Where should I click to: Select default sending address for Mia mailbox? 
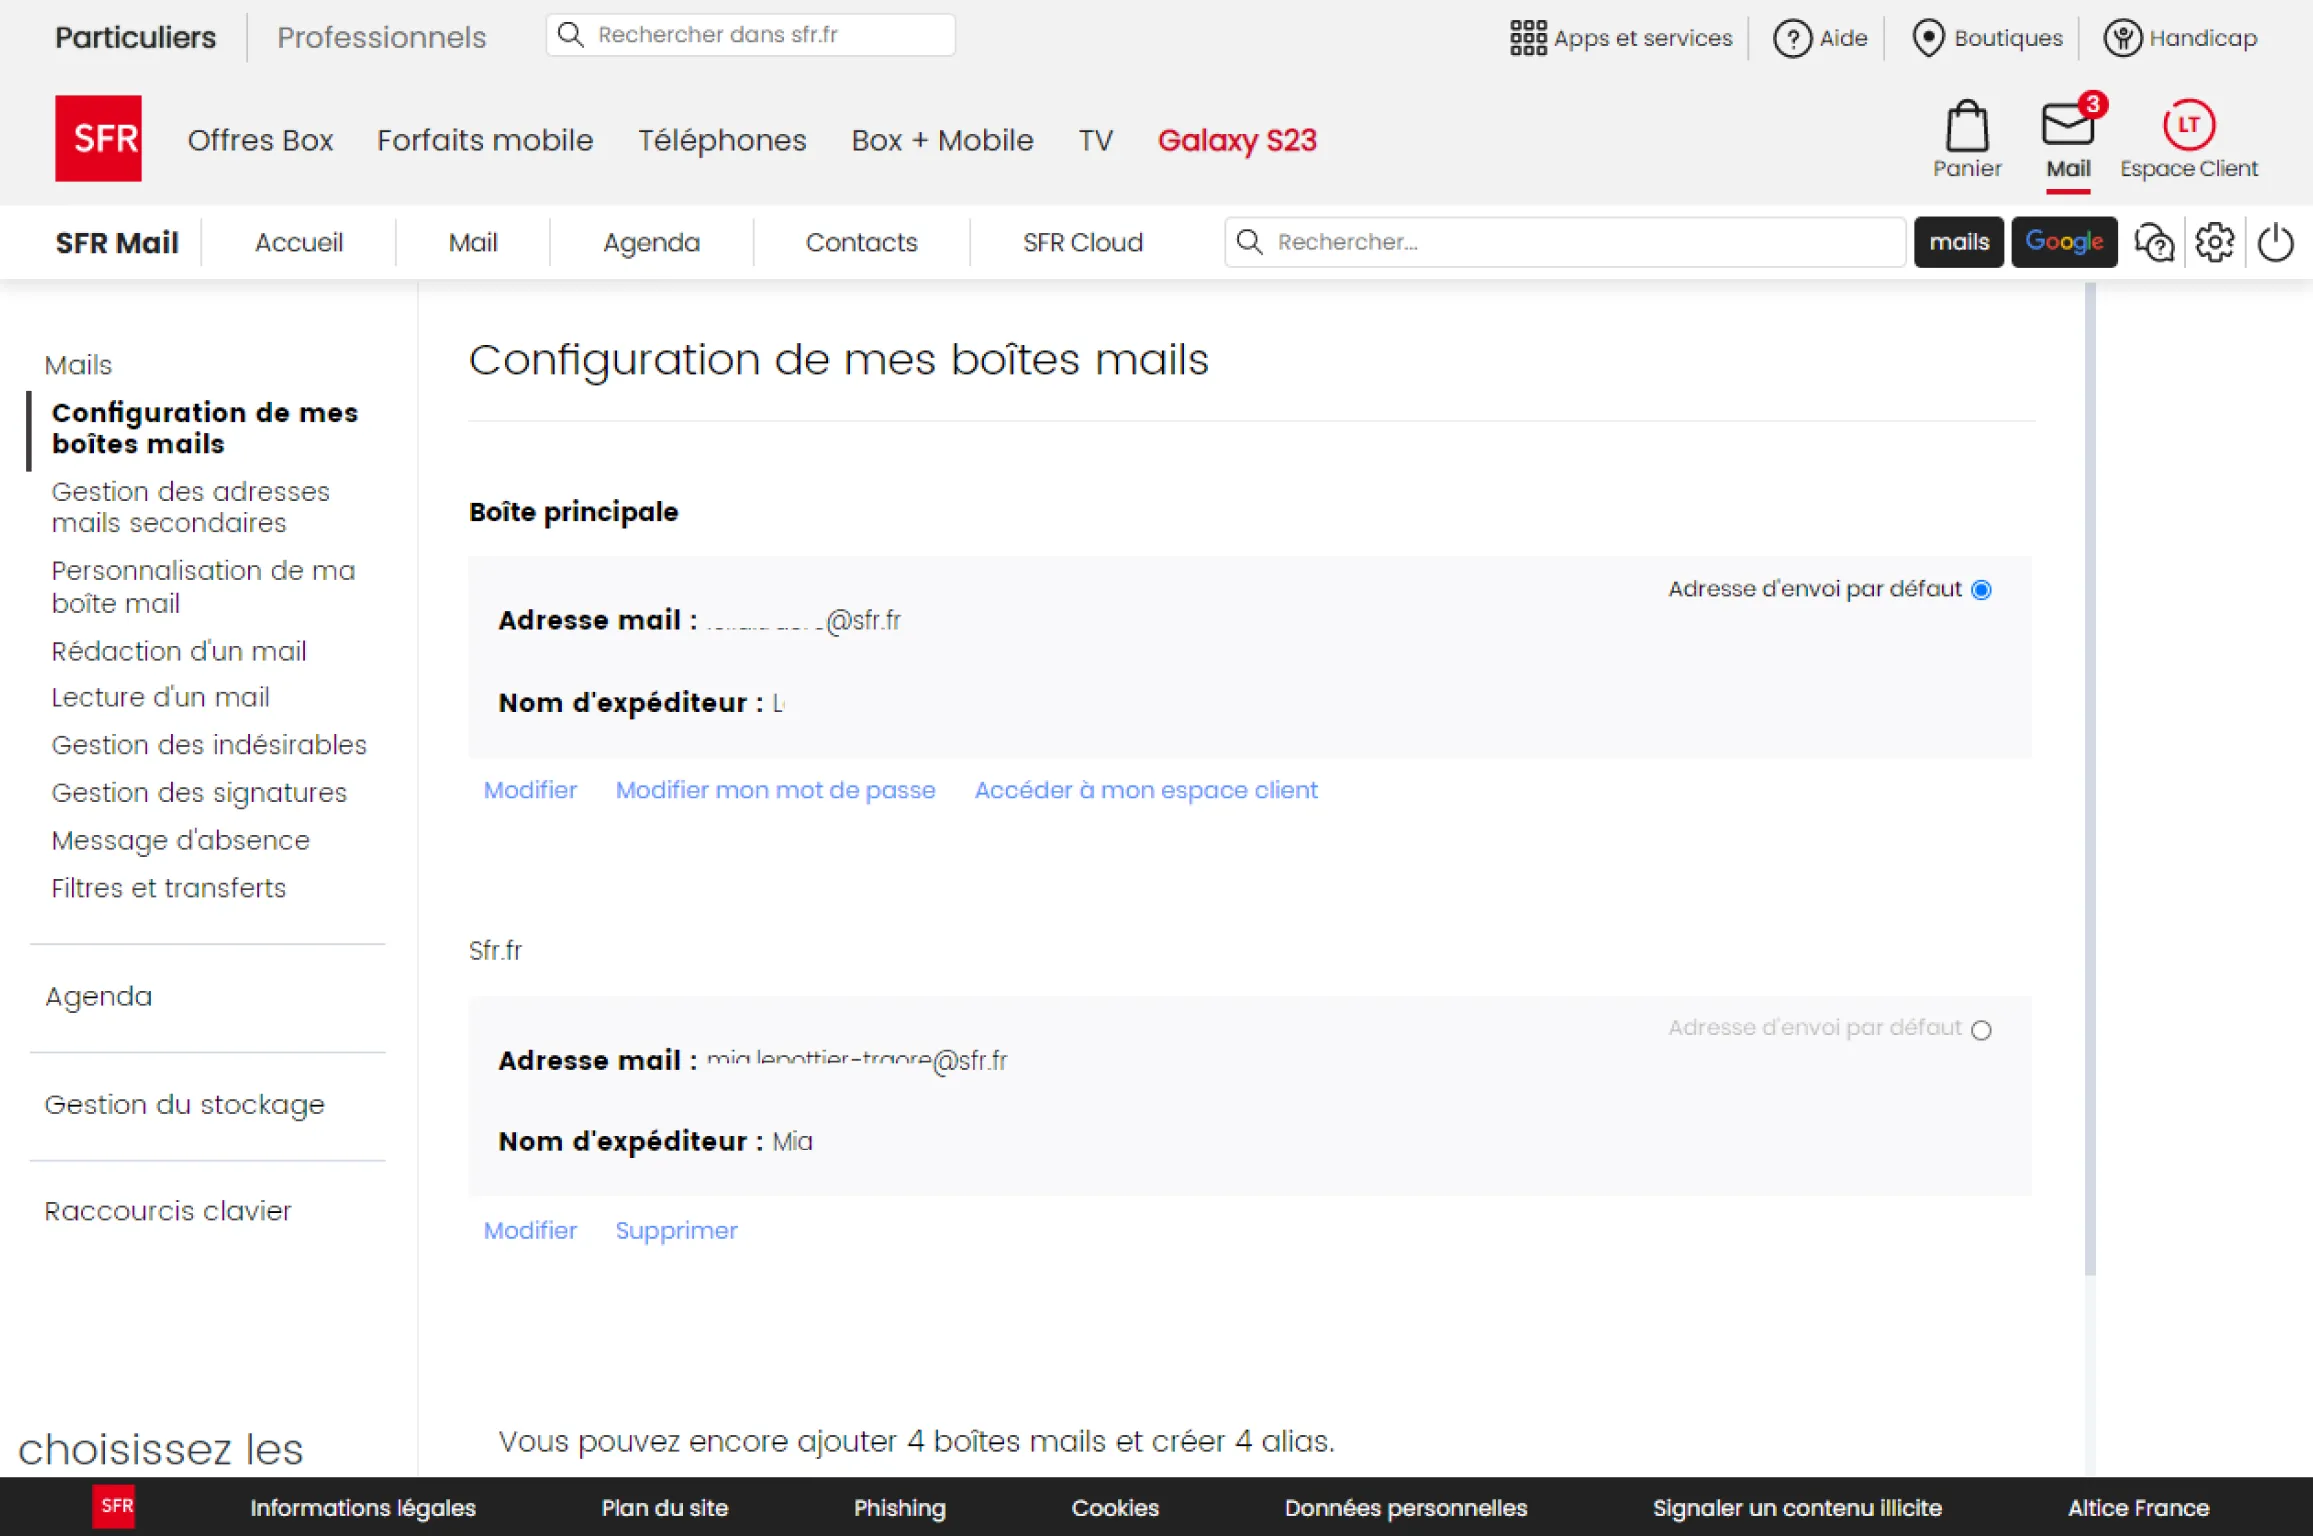1981,1030
